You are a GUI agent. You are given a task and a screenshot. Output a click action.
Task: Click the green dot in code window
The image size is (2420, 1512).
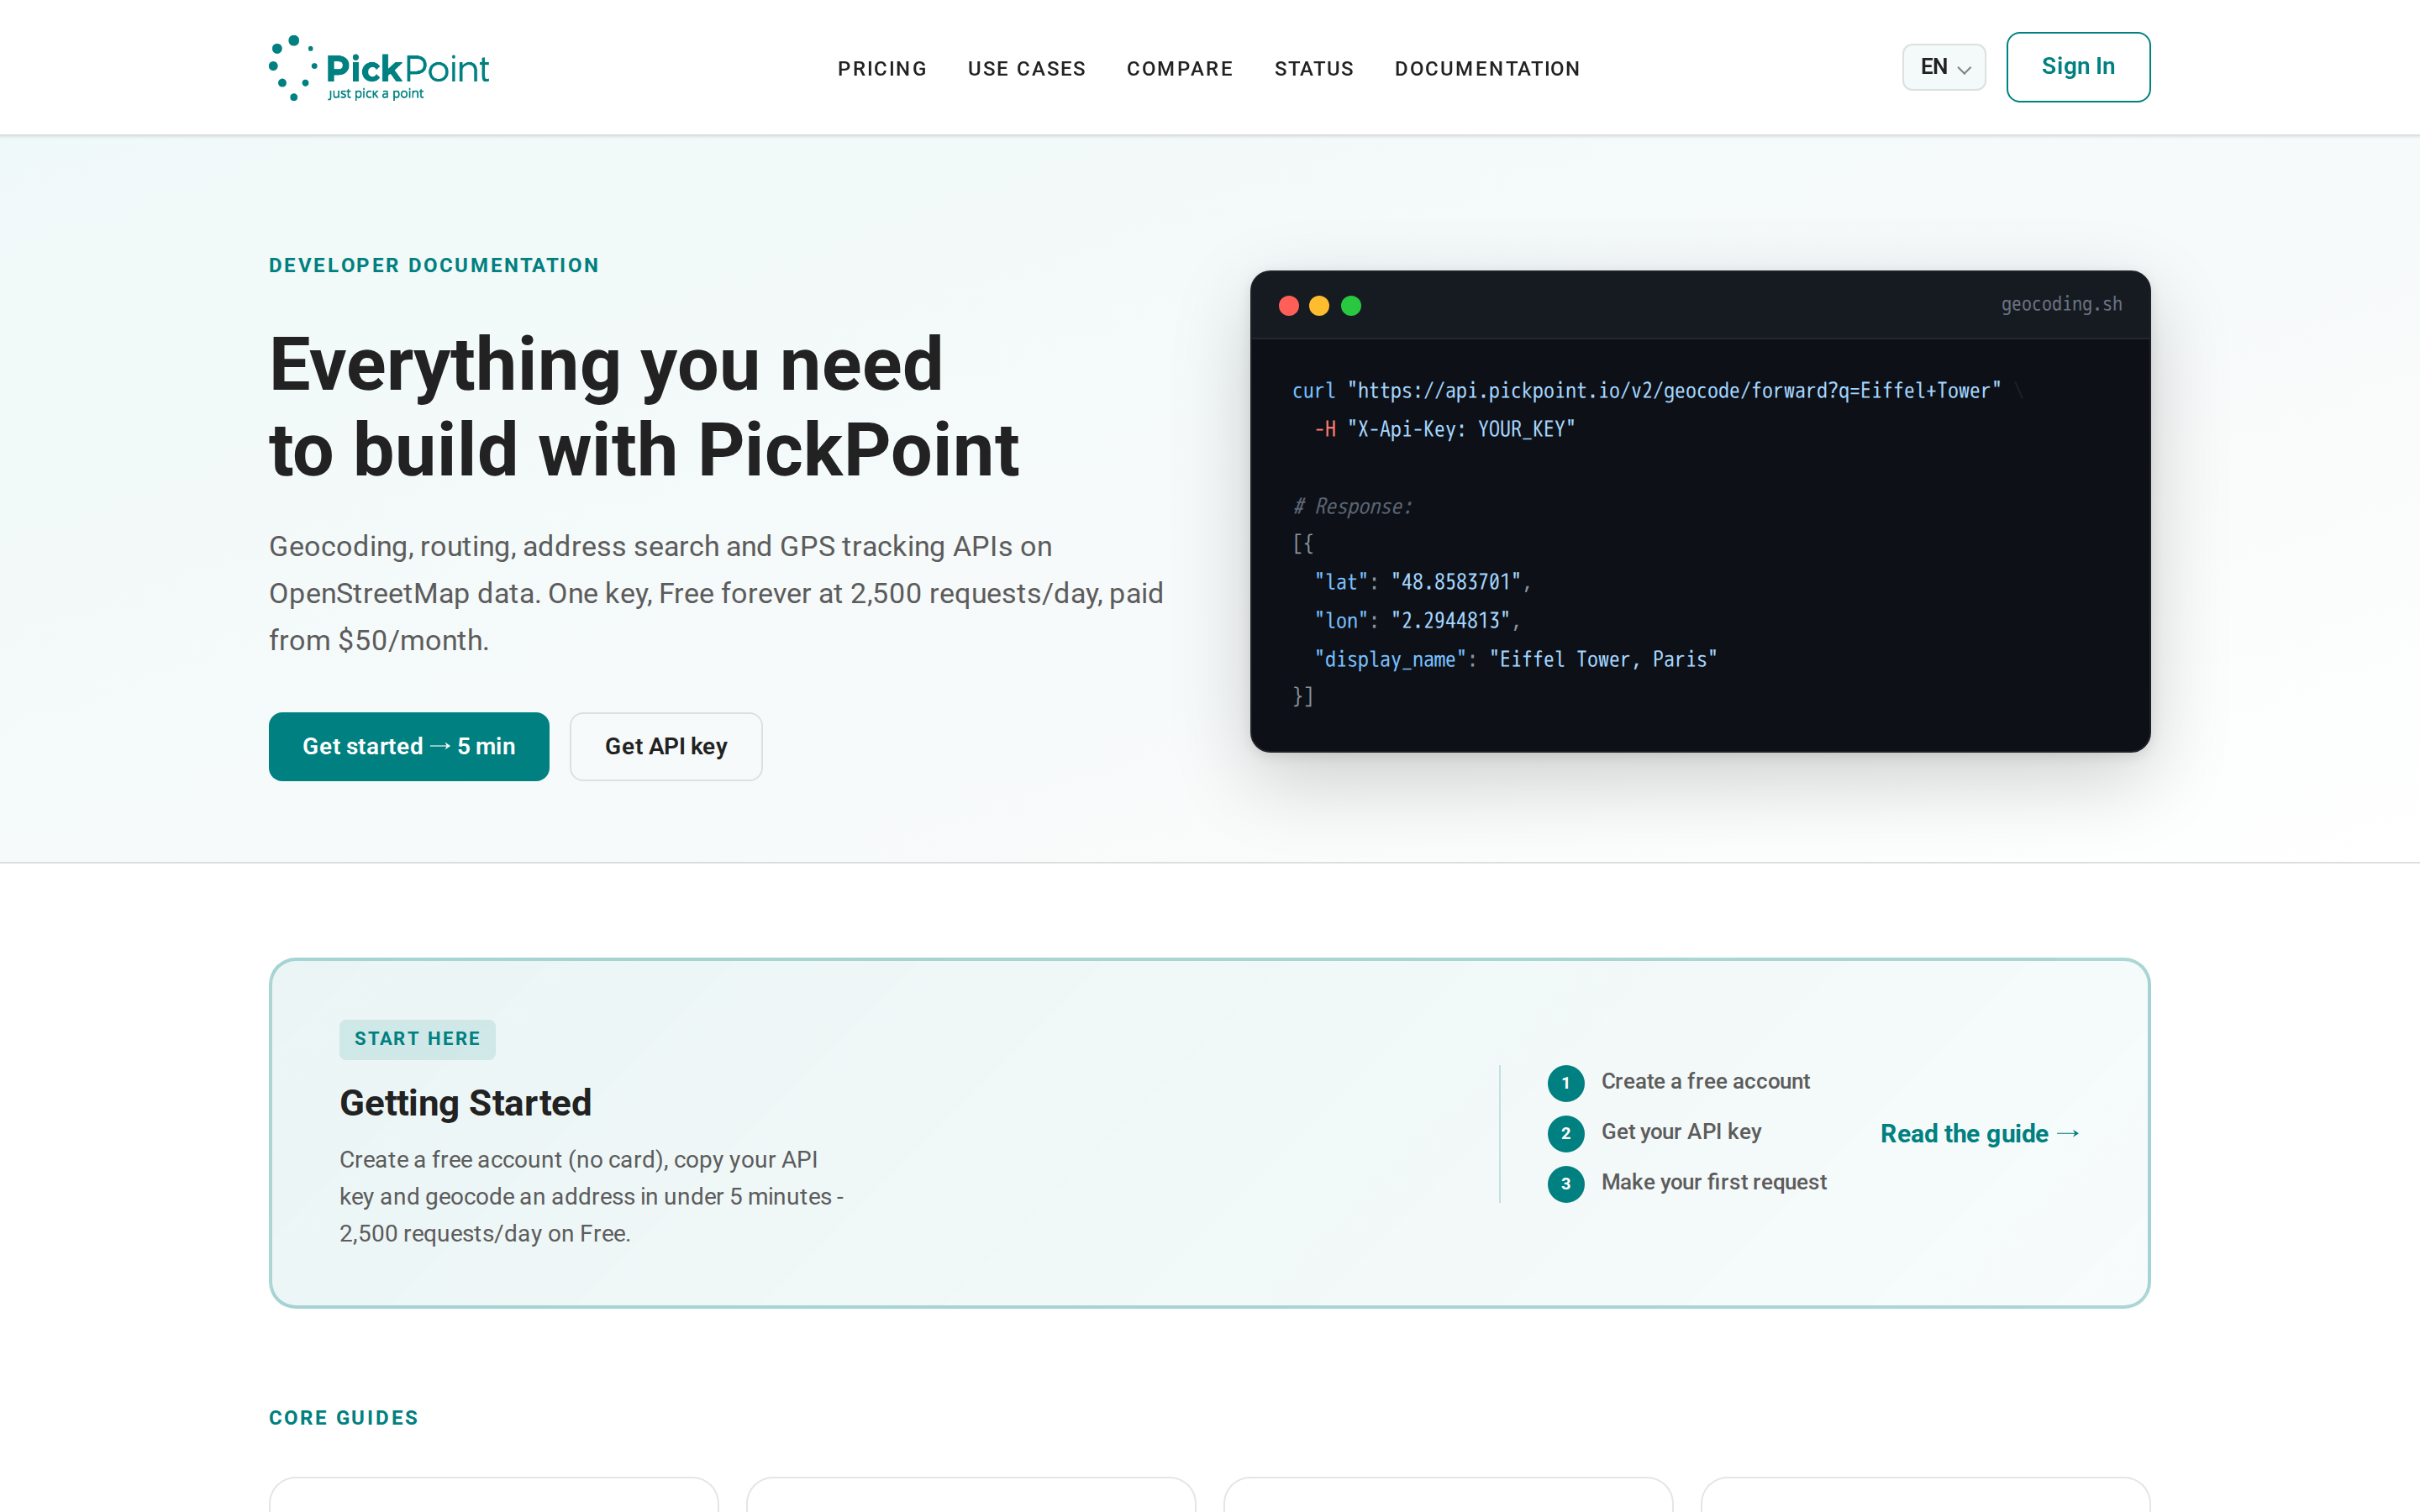[x=1351, y=306]
